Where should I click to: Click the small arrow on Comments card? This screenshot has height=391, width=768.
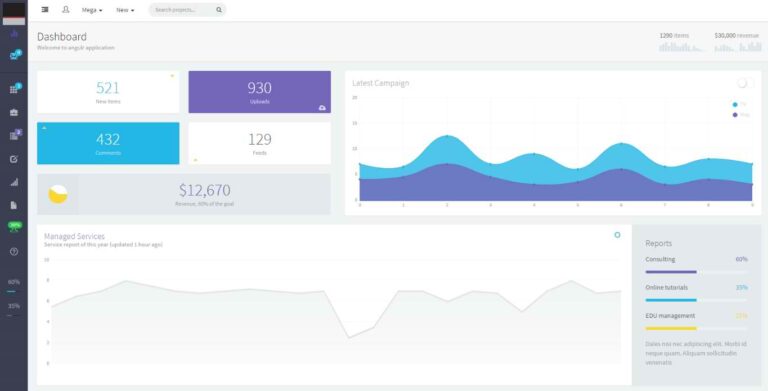44,127
